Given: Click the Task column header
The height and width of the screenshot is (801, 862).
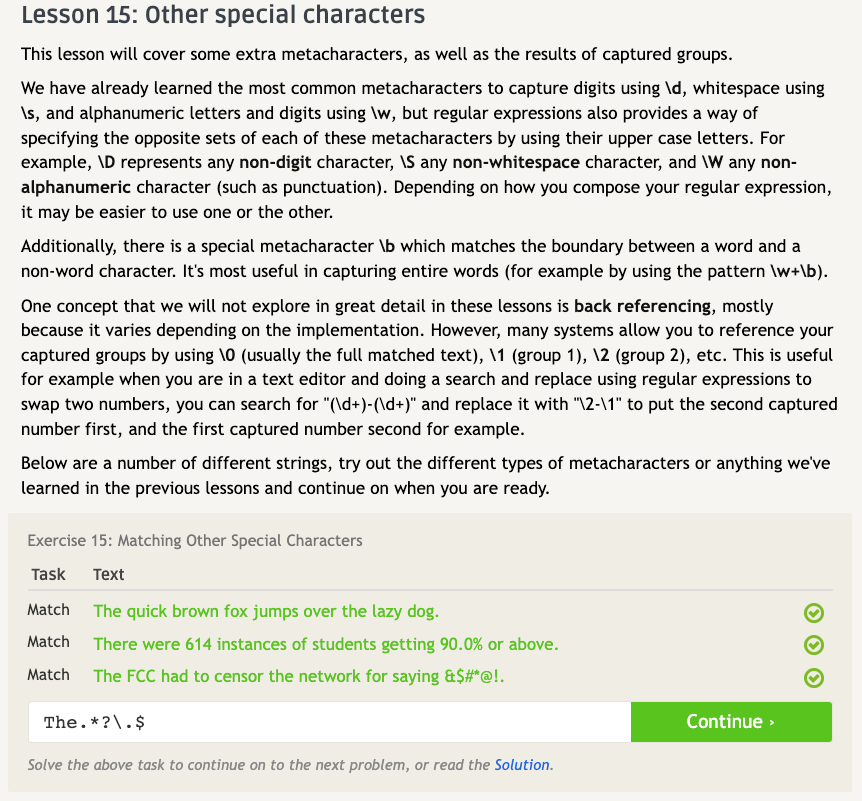Looking at the screenshot, I should click(x=48, y=574).
